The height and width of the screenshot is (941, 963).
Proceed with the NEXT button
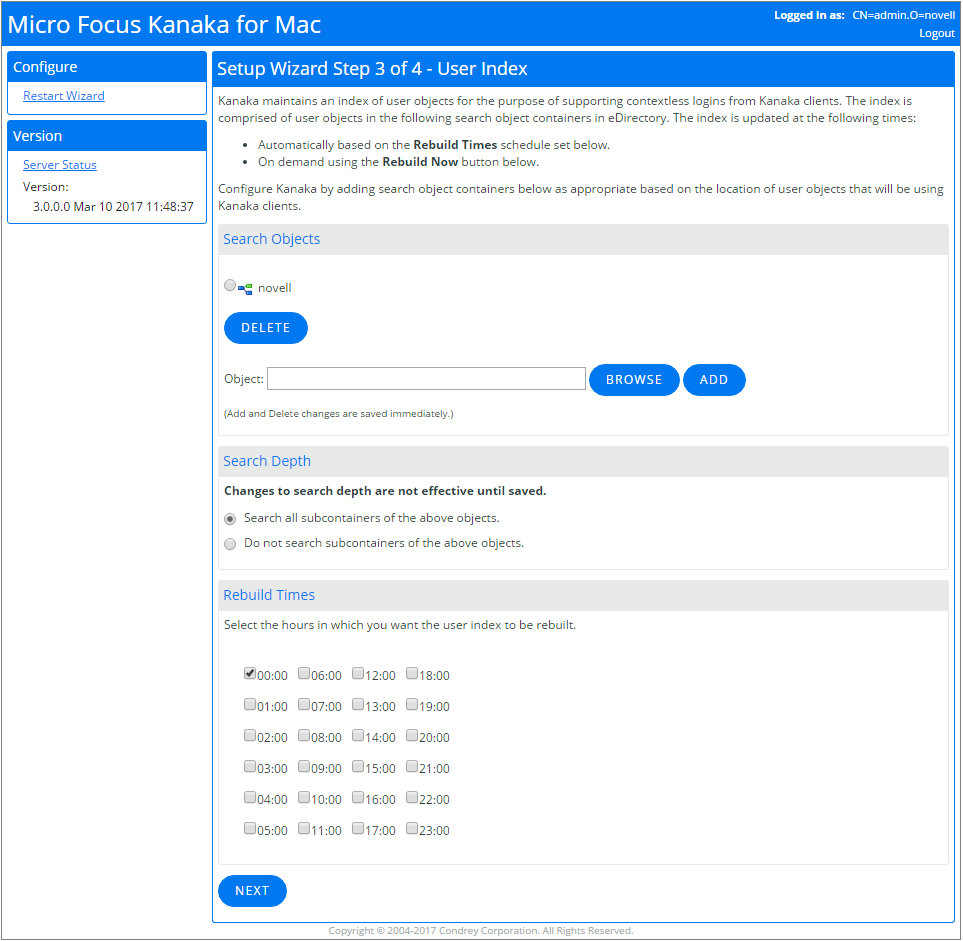(x=252, y=891)
